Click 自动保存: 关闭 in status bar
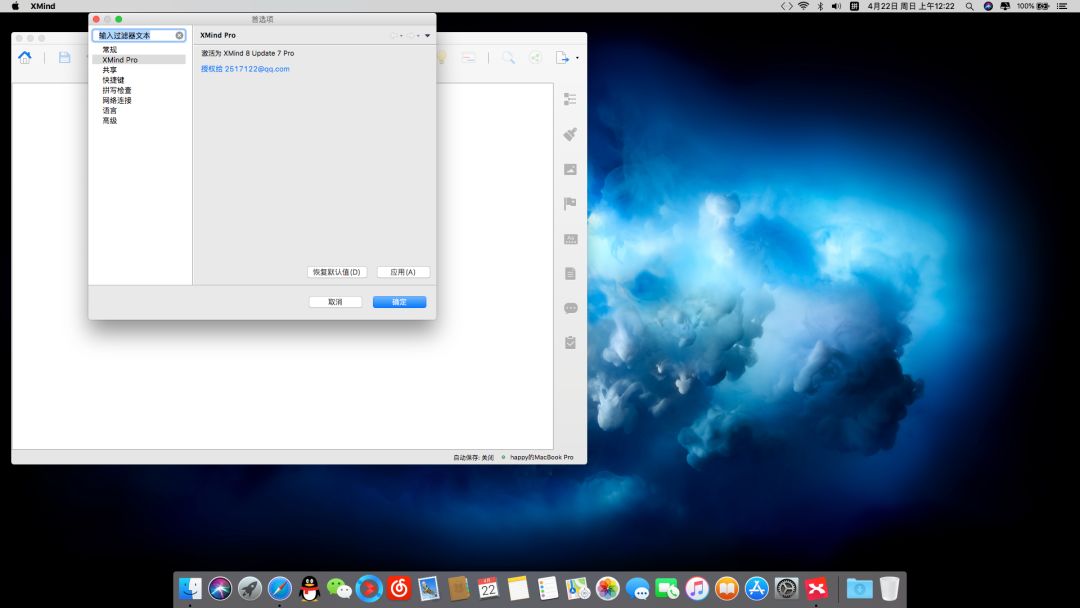 (x=473, y=457)
